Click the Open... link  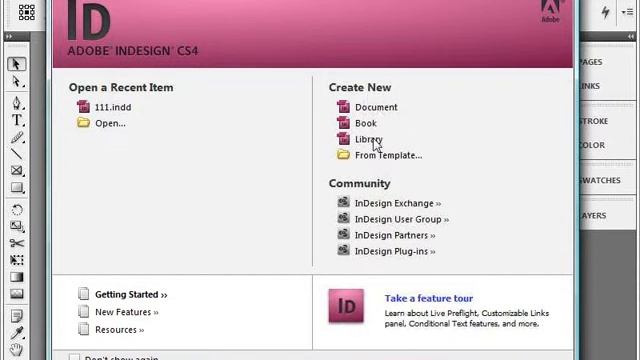[x=110, y=123]
